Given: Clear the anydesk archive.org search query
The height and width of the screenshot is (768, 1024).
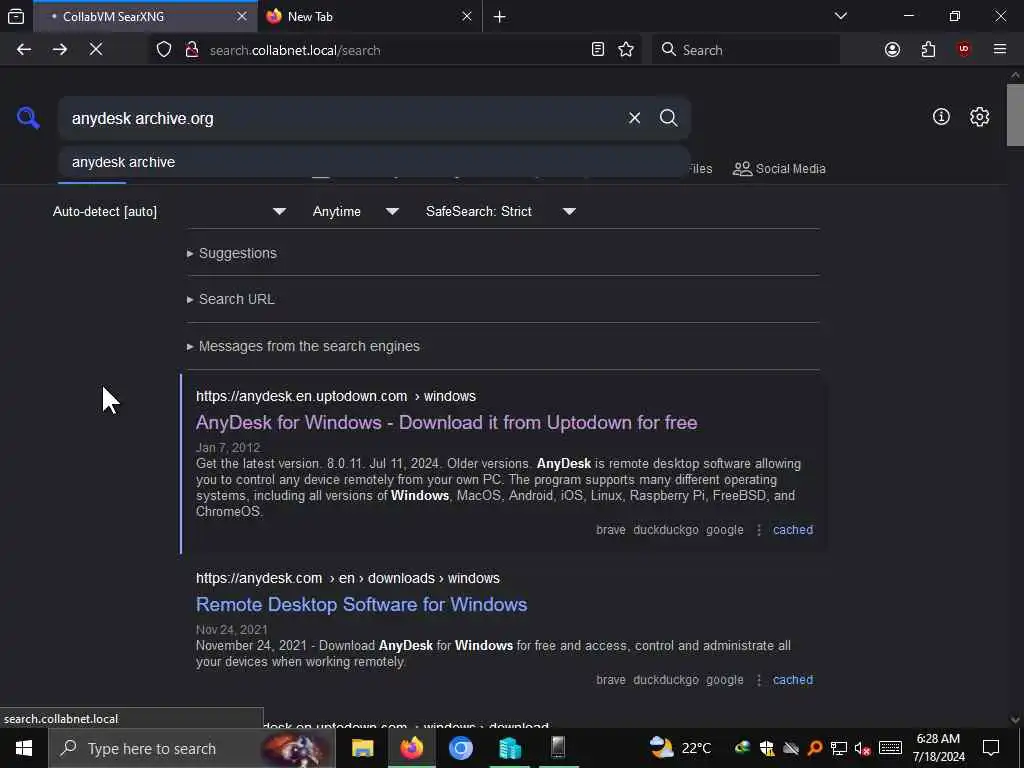Looking at the screenshot, I should click(634, 118).
